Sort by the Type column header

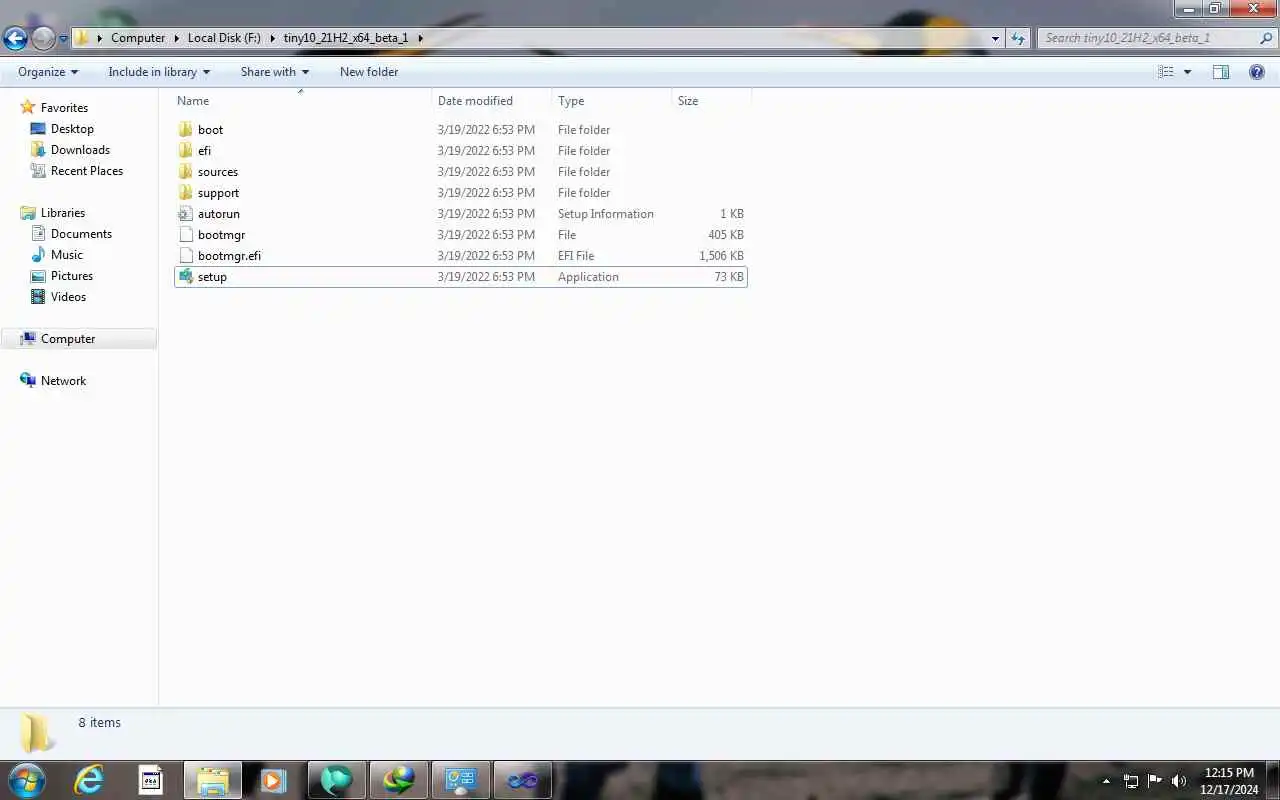612,101
